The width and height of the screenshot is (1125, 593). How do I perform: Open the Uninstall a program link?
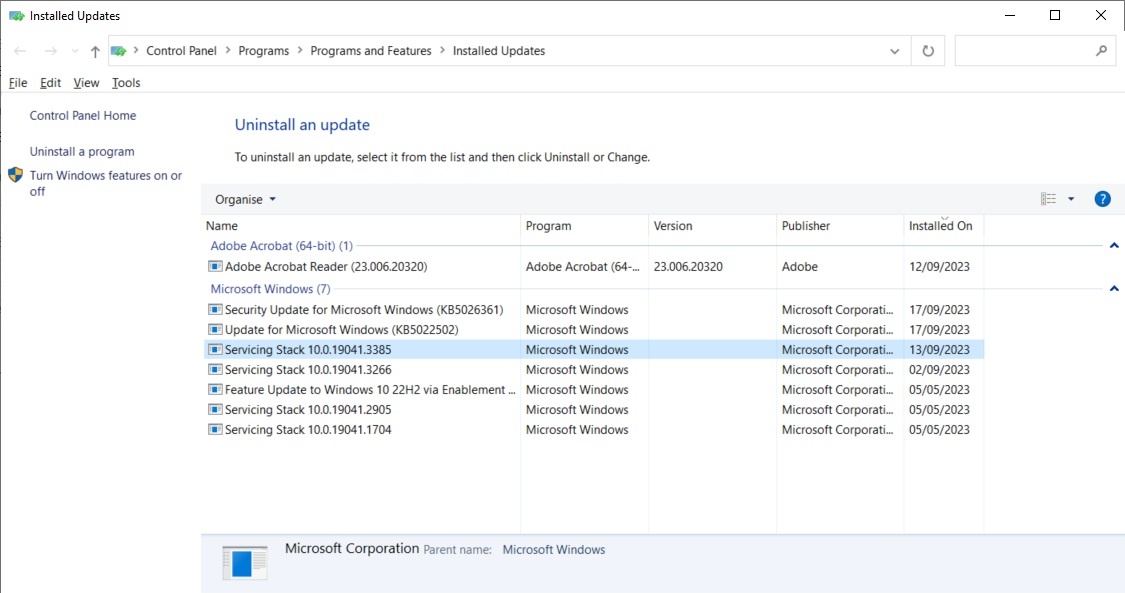coord(82,152)
